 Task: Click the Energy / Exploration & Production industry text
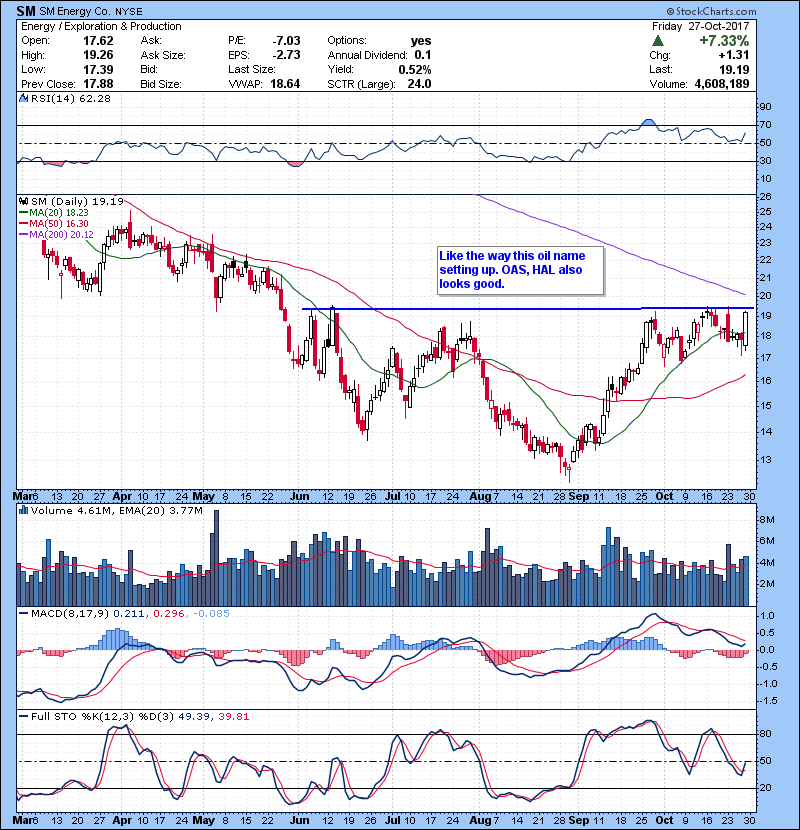101,26
